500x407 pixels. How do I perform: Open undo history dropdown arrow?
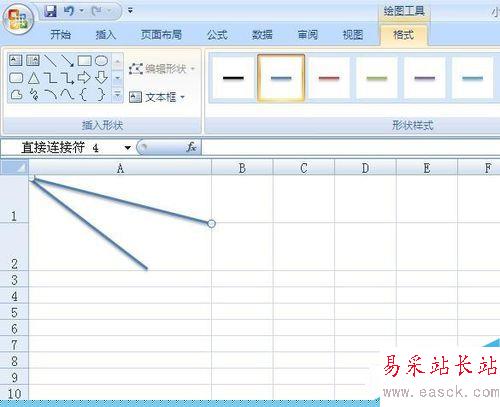coord(81,11)
